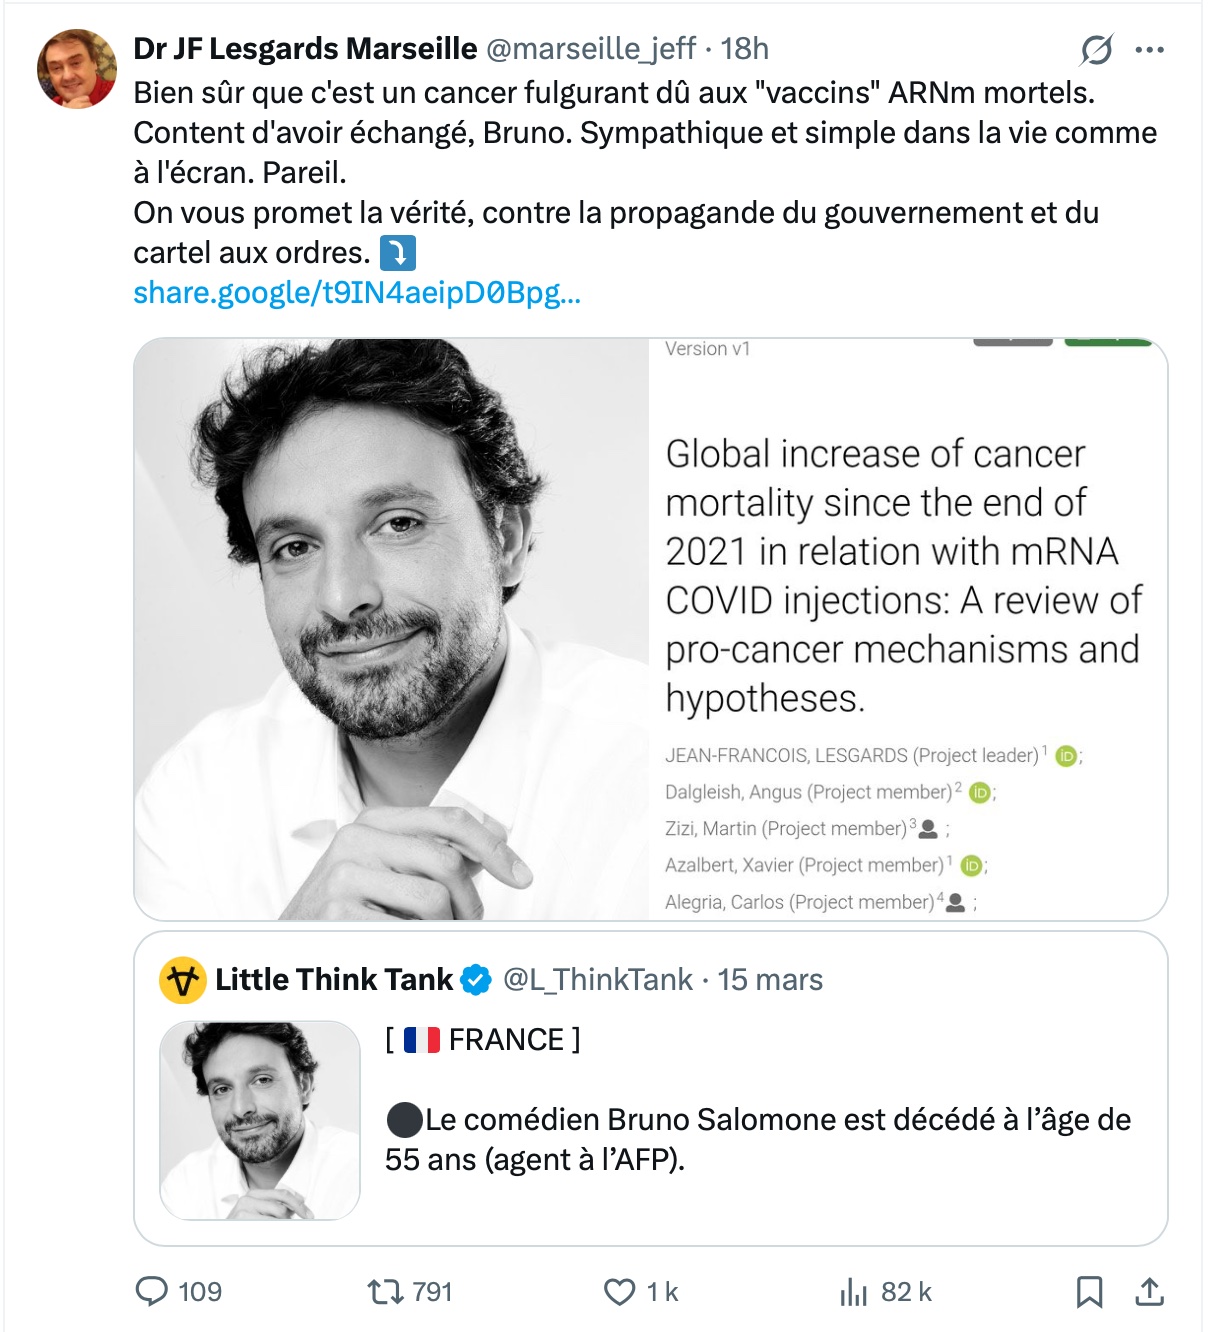Viewport: 1218px width, 1332px height.
Task: Repost this tweet using the retweet icon
Action: pyautogui.click(x=383, y=1291)
